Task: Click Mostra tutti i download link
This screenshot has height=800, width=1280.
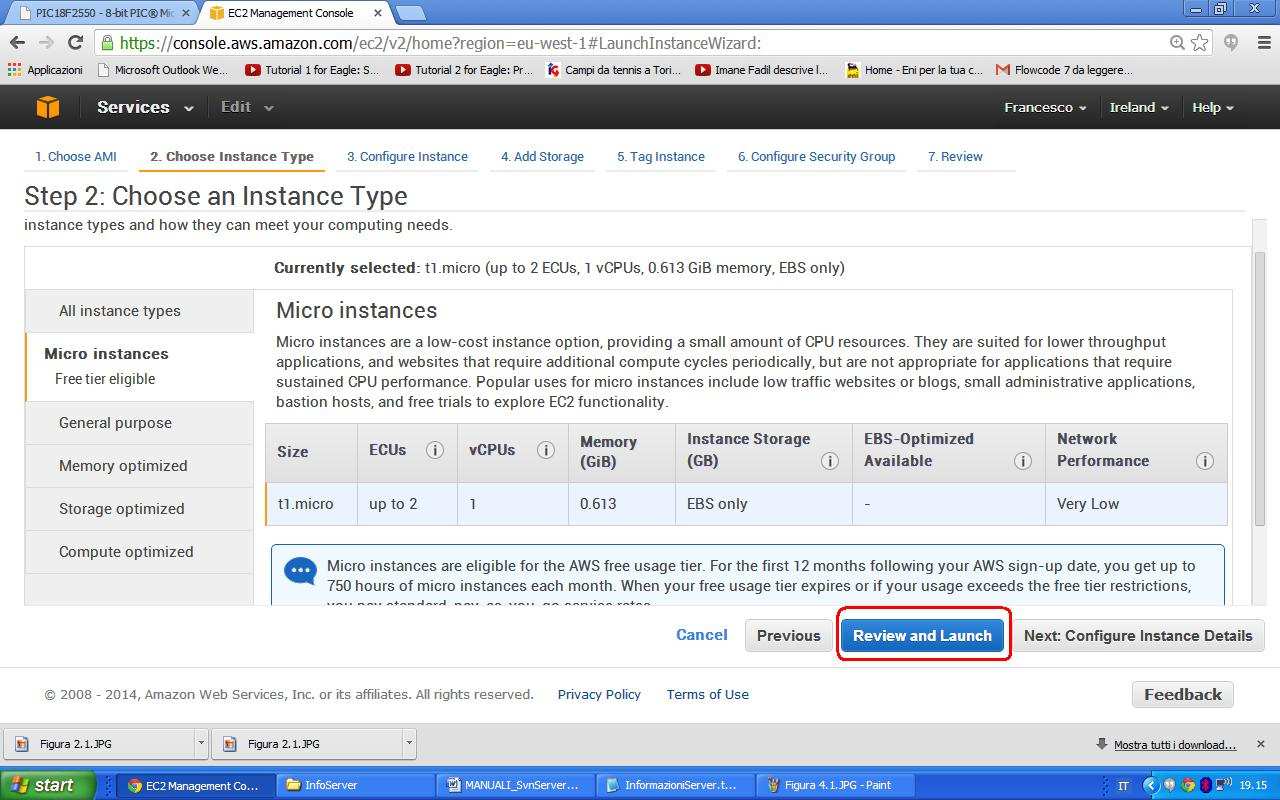Action: (1175, 744)
